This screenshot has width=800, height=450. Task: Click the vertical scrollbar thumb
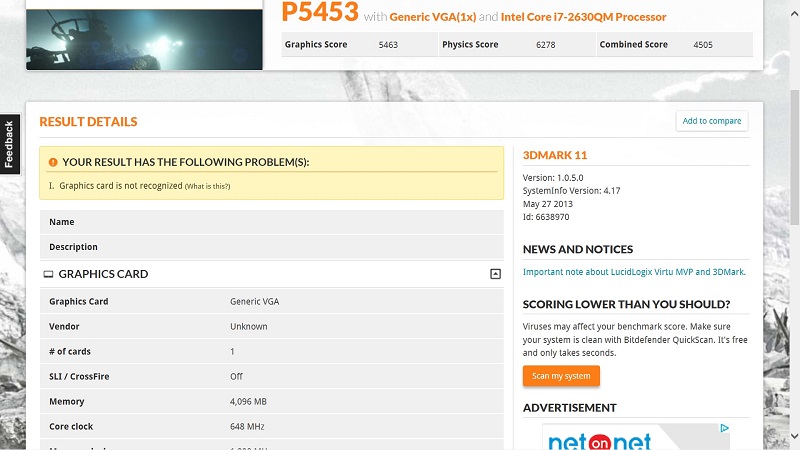[x=794, y=157]
